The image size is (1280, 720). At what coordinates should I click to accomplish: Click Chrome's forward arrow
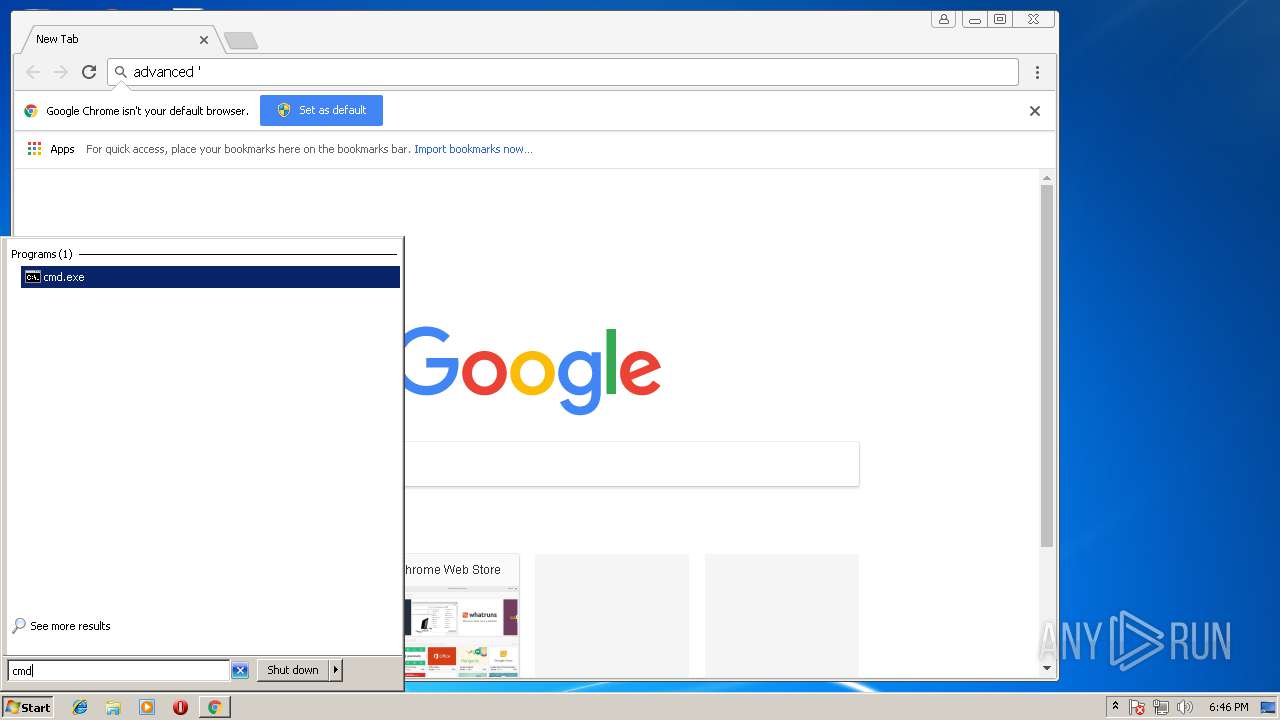pos(61,72)
